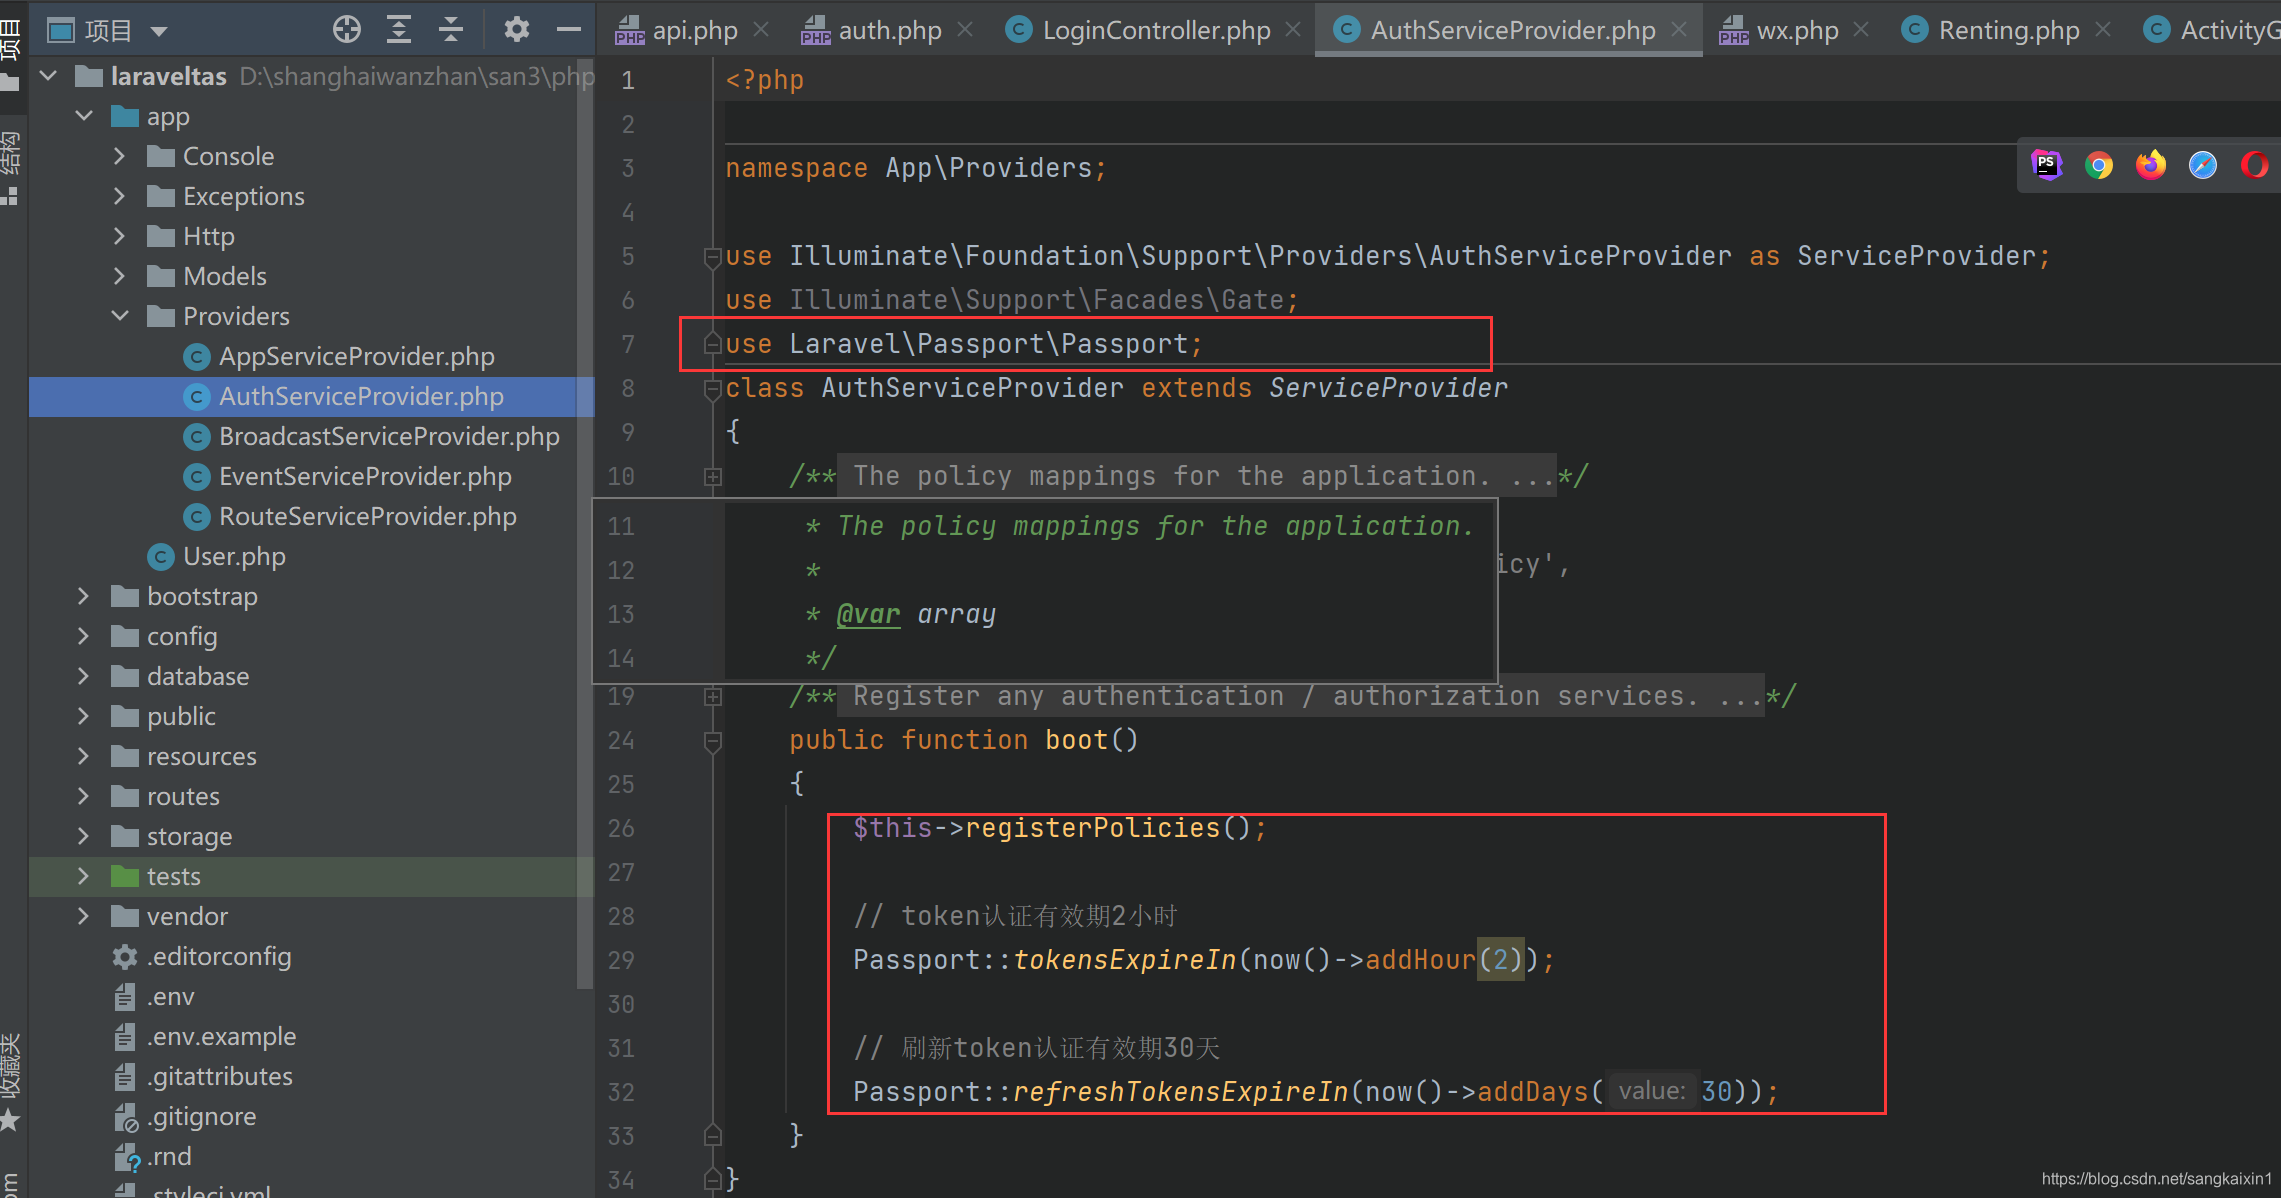Expand the resources folder
Screen dimensions: 2281x1198
[x=84, y=756]
